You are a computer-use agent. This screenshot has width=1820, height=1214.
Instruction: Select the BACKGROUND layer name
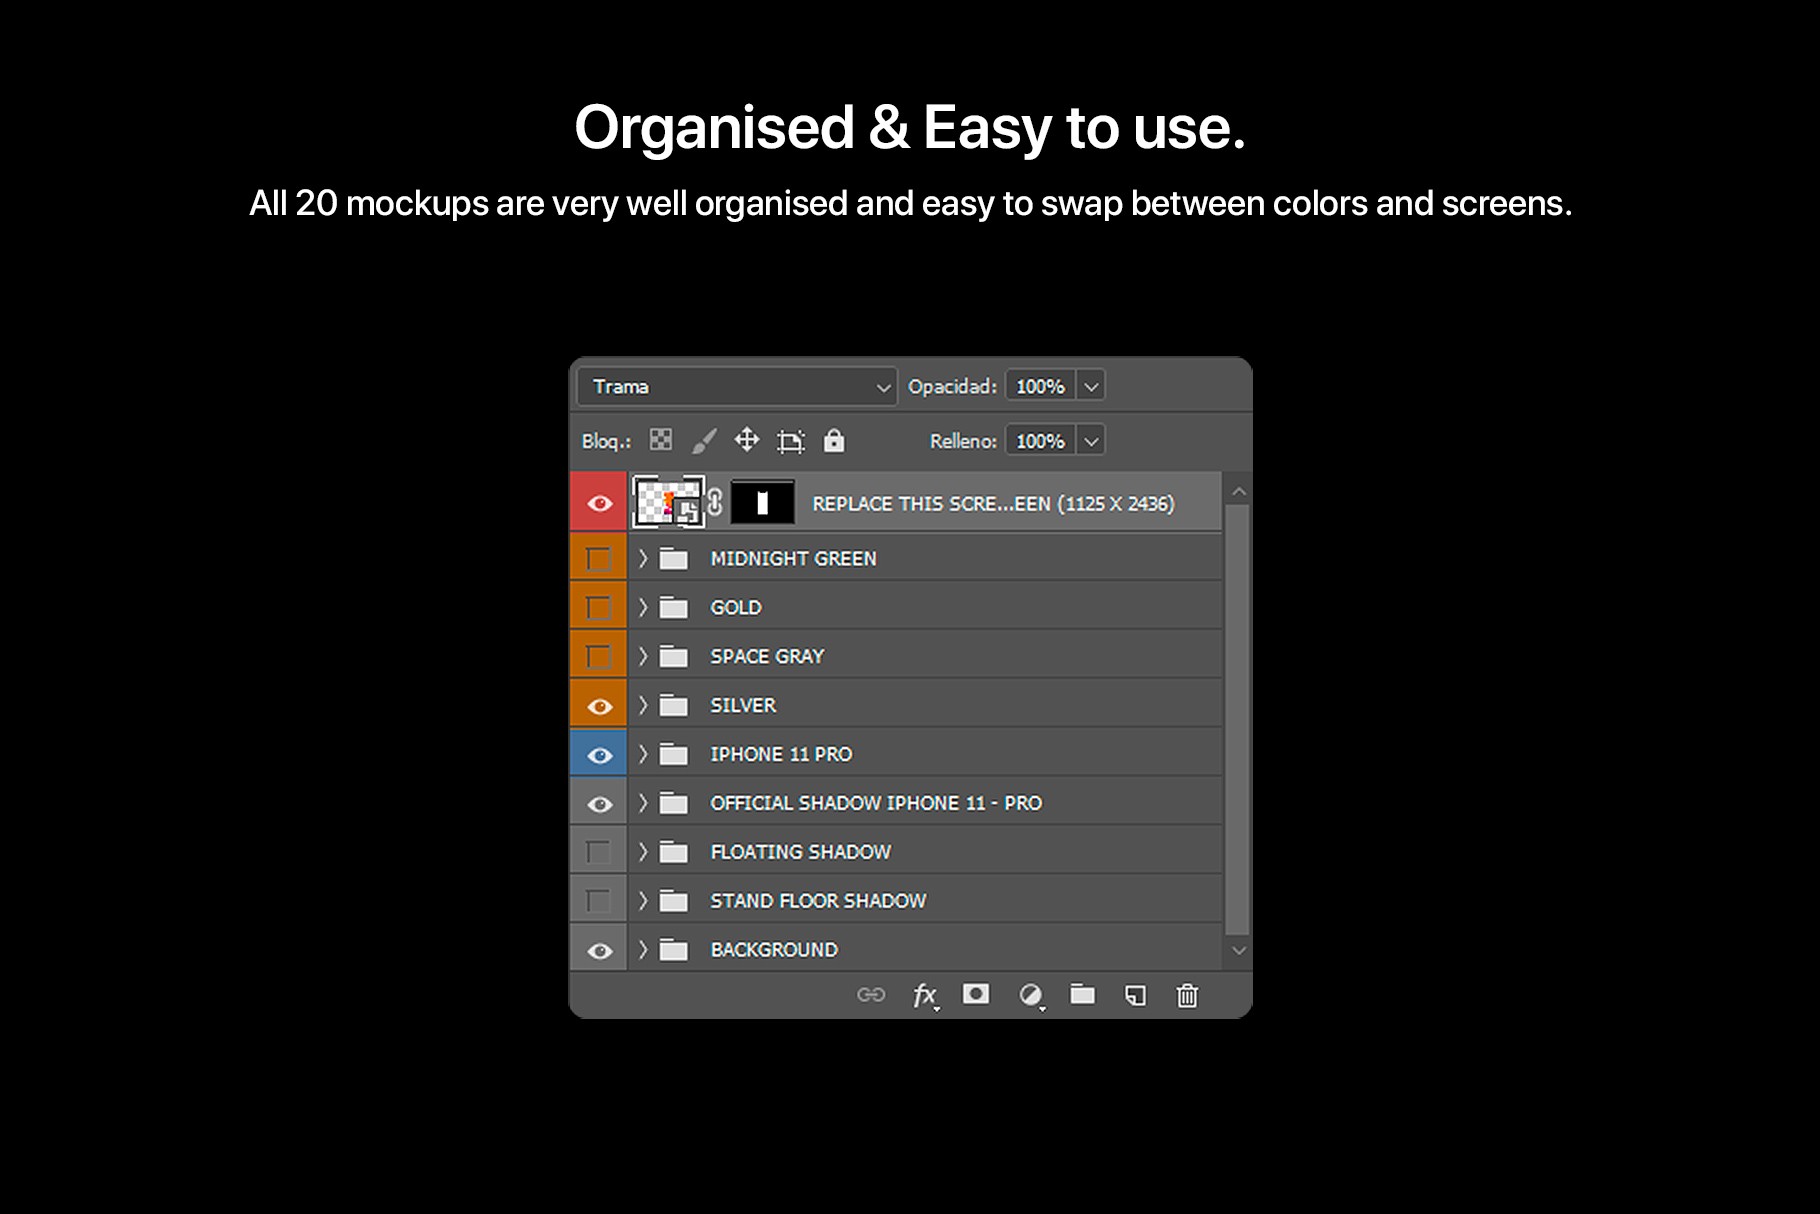point(774,950)
